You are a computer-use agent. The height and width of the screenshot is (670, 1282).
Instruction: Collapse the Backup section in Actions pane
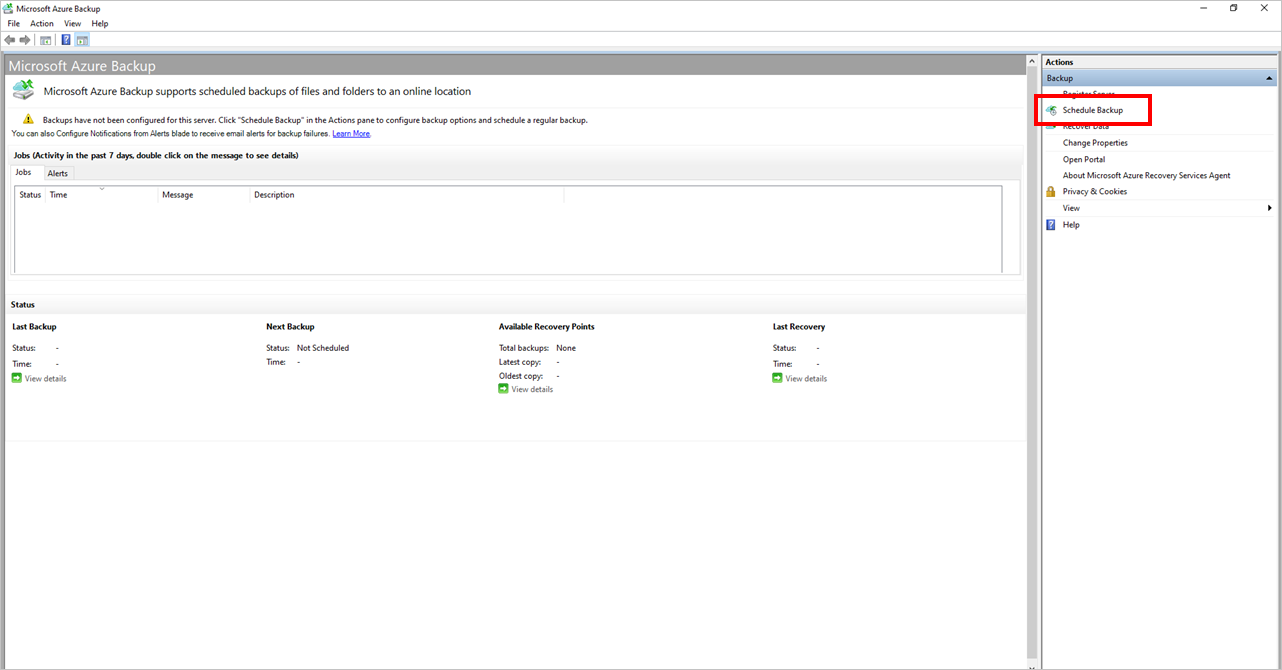[x=1268, y=77]
